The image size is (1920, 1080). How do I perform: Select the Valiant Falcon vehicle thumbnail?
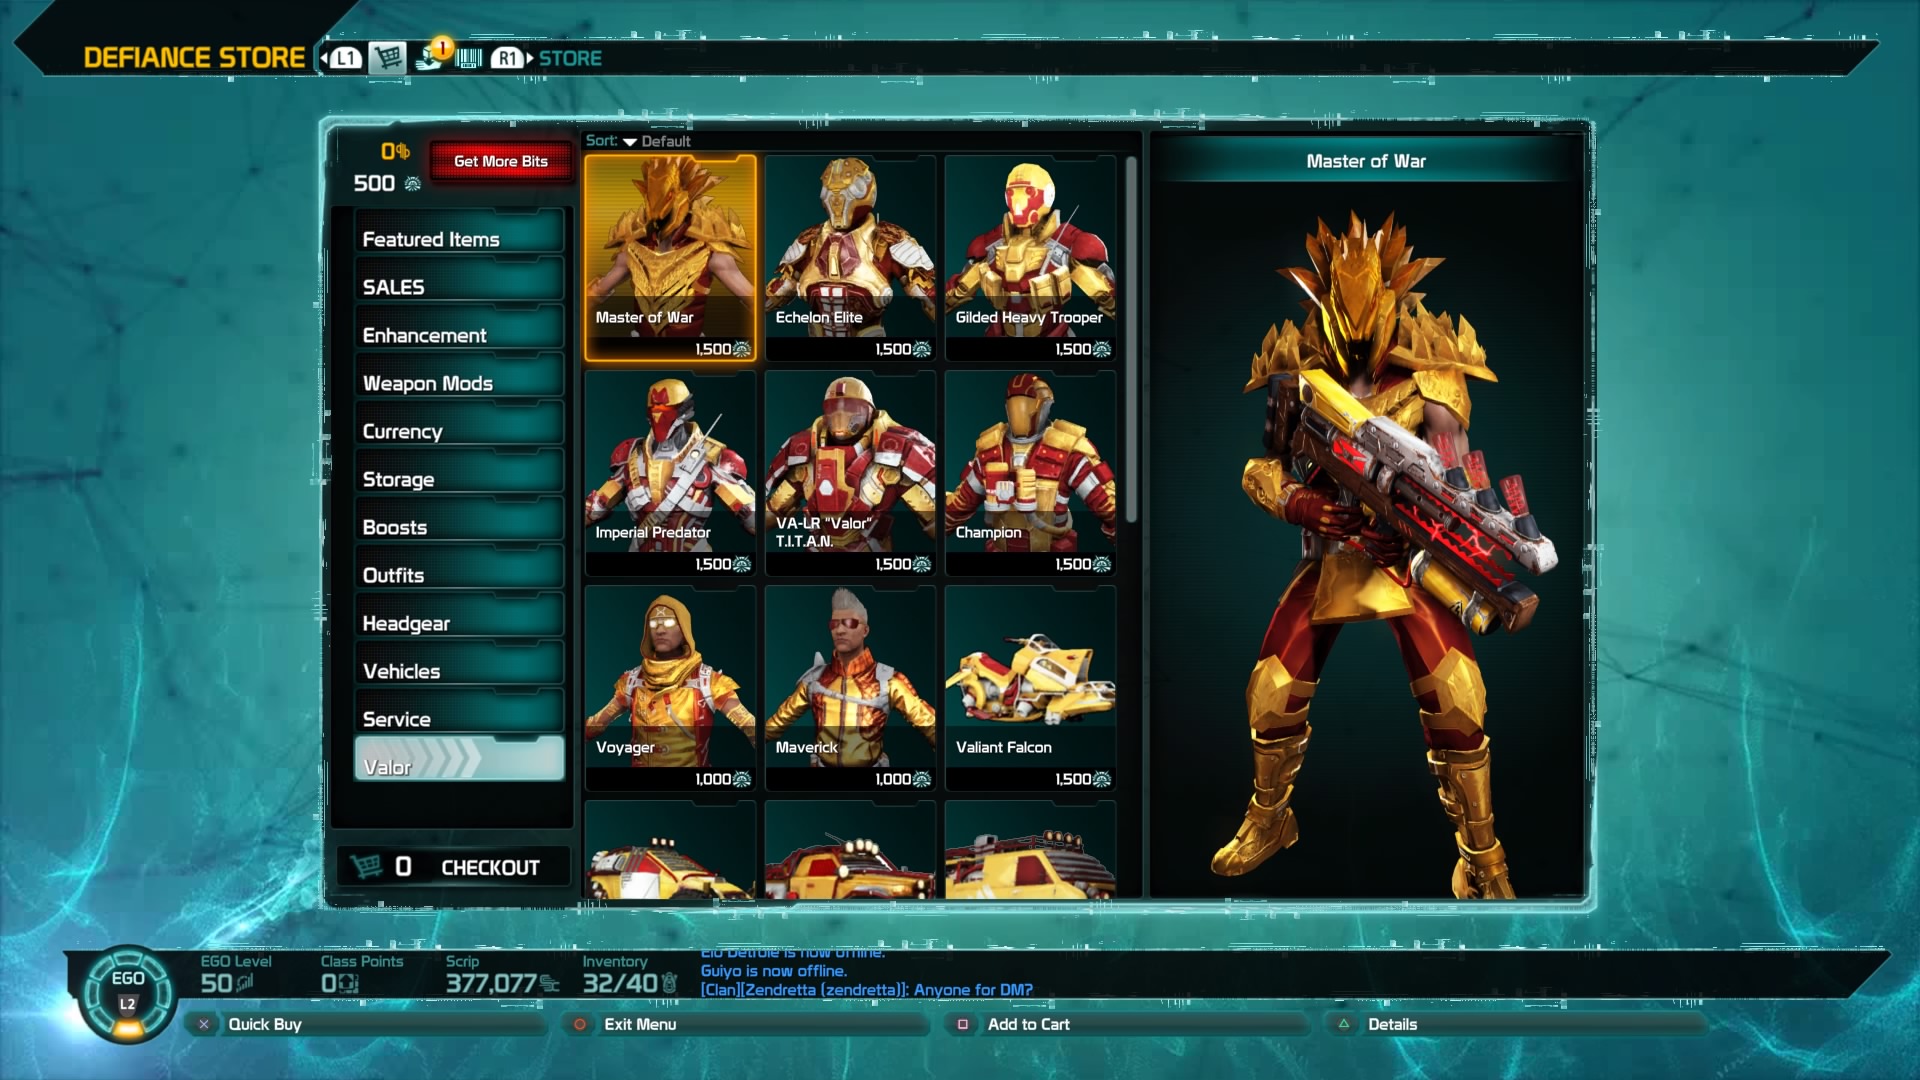[x=1030, y=686]
